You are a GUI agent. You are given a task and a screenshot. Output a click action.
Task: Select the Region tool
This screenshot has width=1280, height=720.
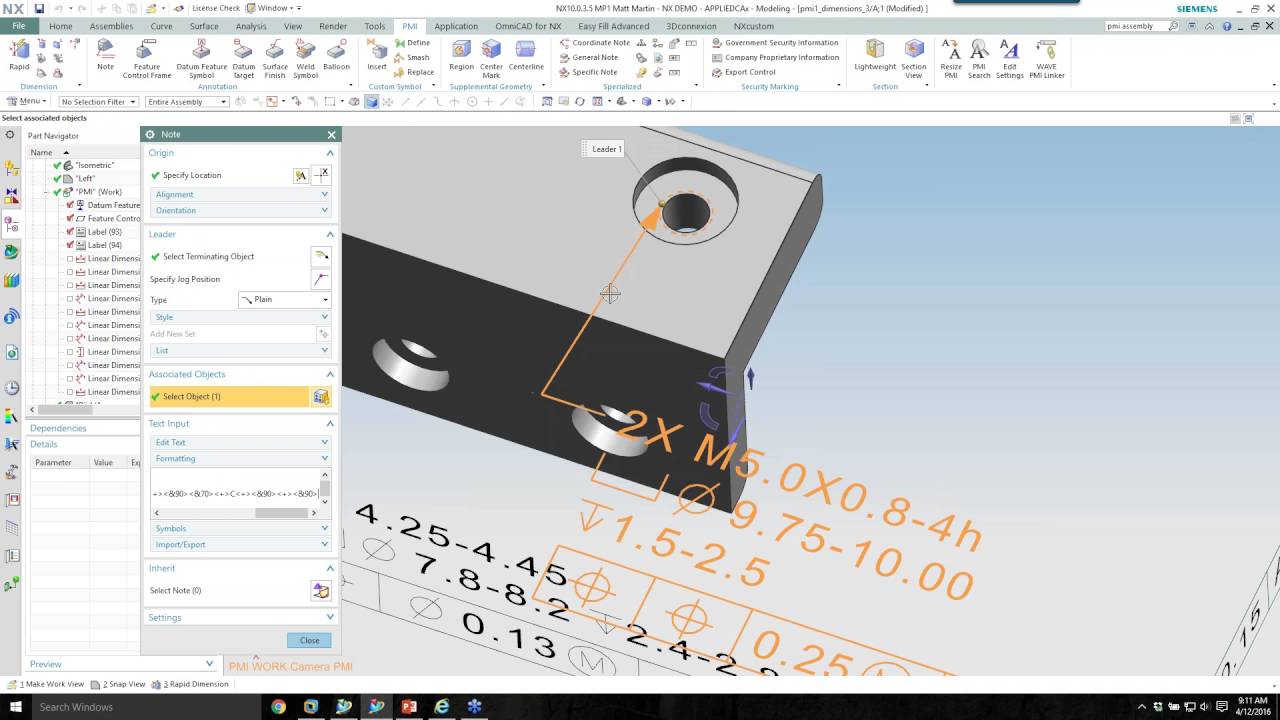click(x=461, y=55)
